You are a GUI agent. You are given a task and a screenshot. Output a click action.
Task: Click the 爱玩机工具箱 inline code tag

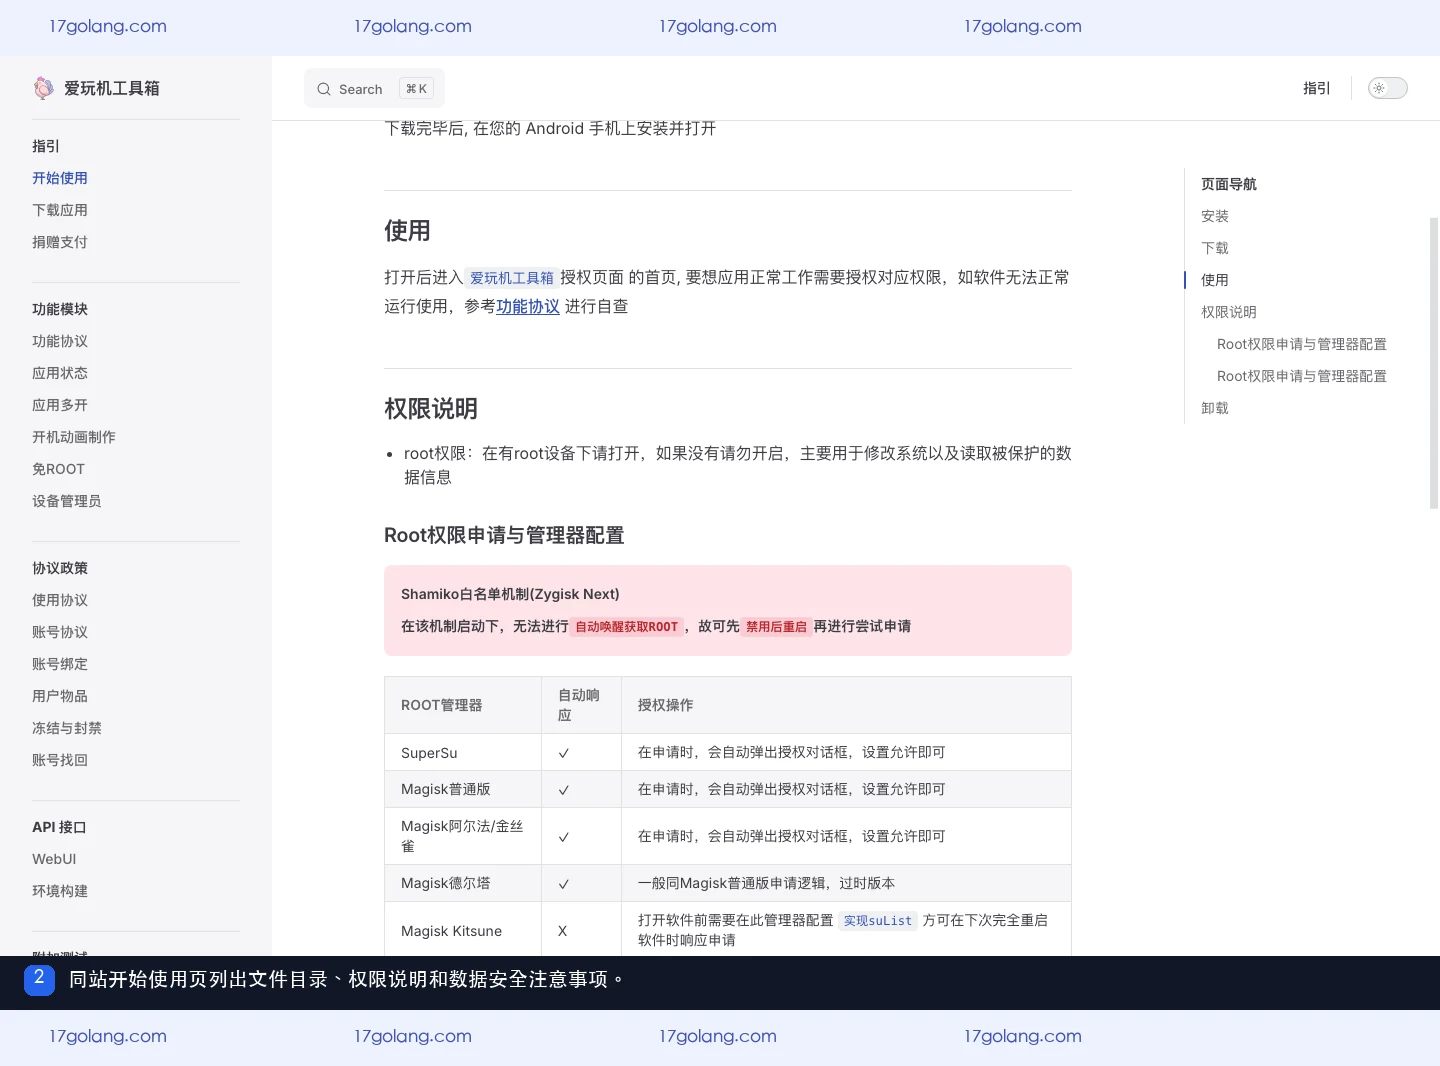[x=512, y=278]
